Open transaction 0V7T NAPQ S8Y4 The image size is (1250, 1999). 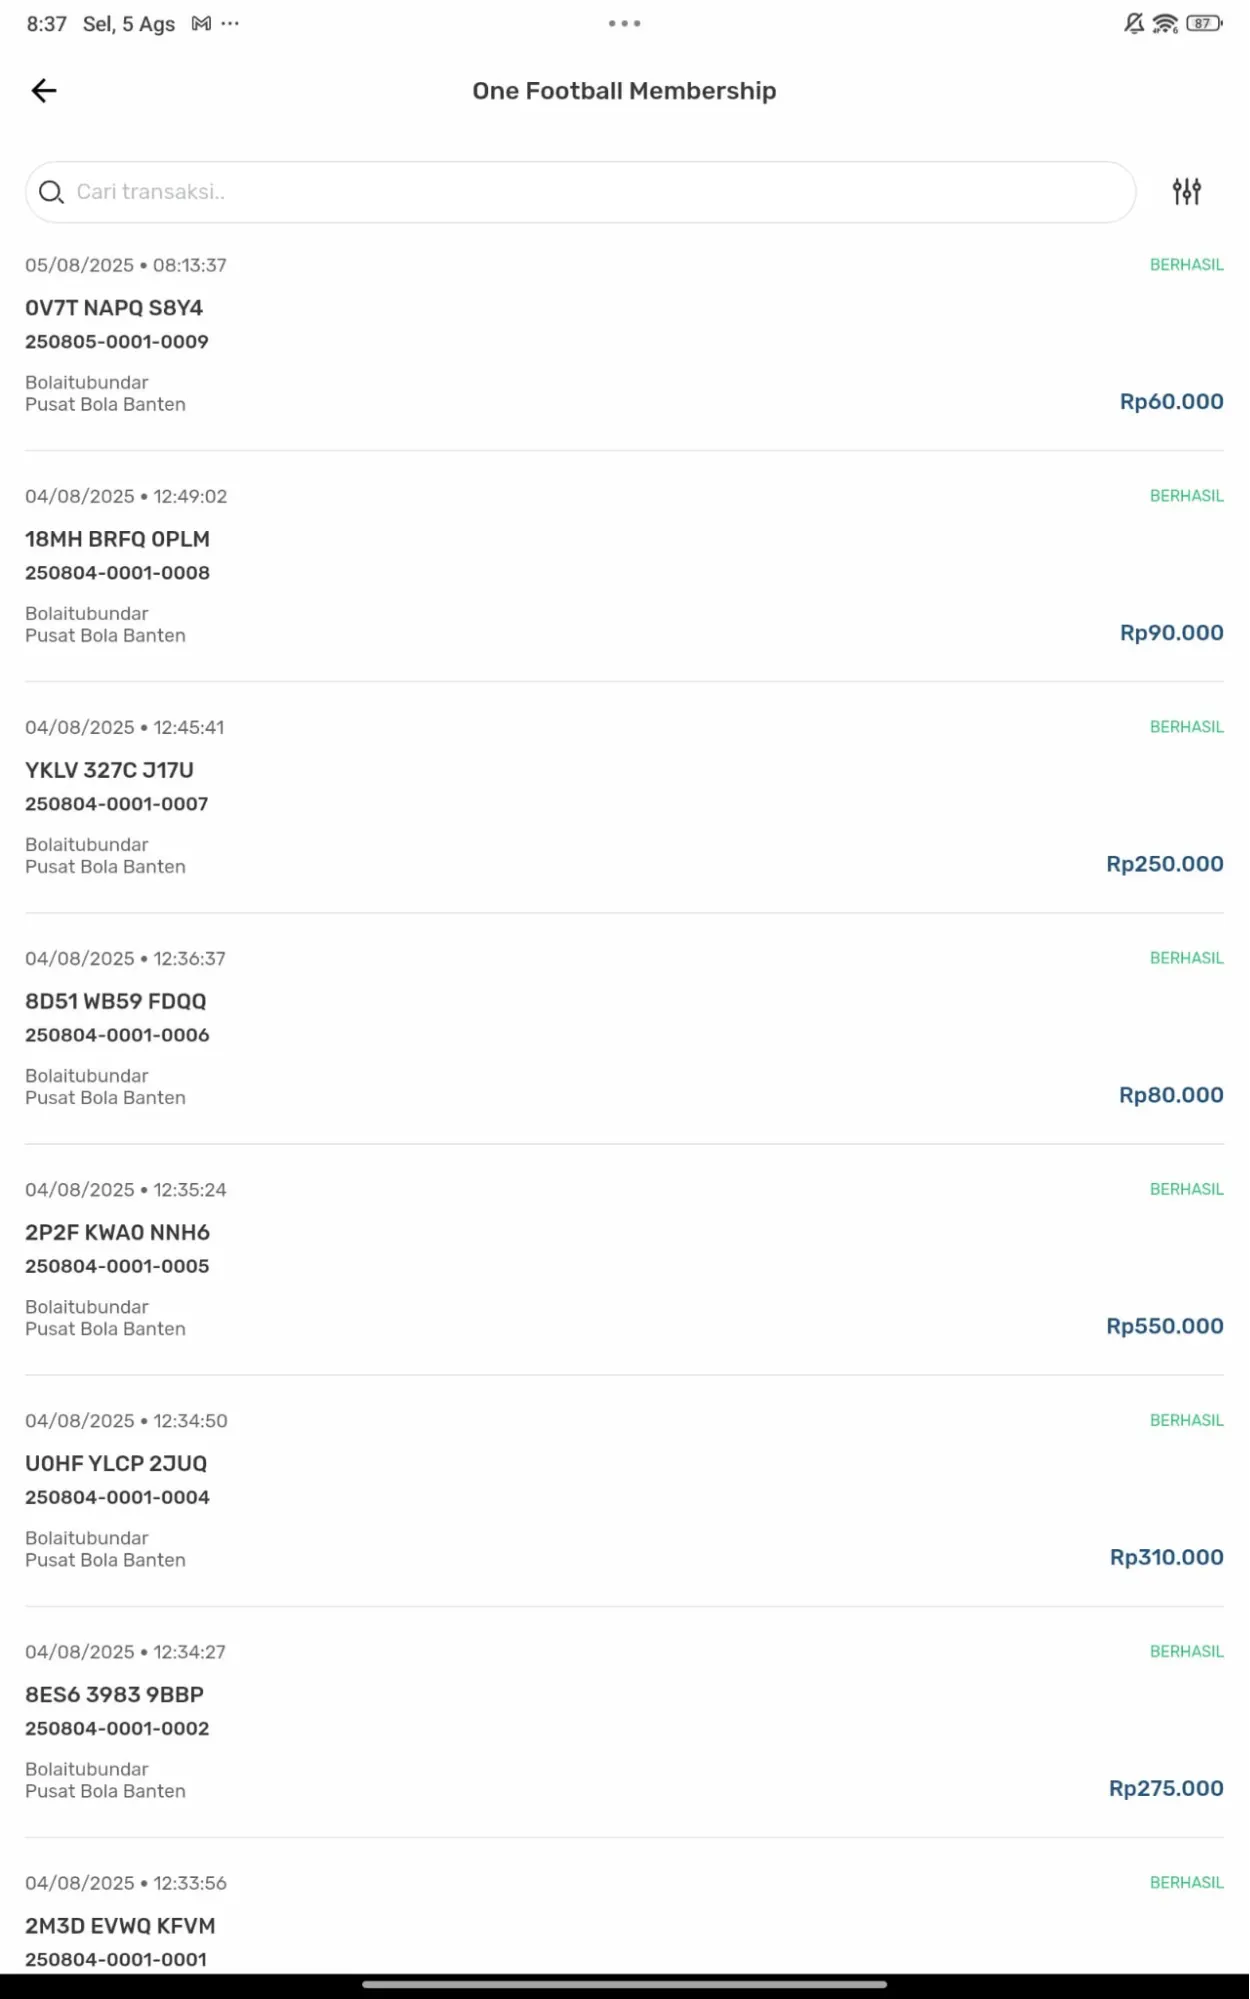624,335
